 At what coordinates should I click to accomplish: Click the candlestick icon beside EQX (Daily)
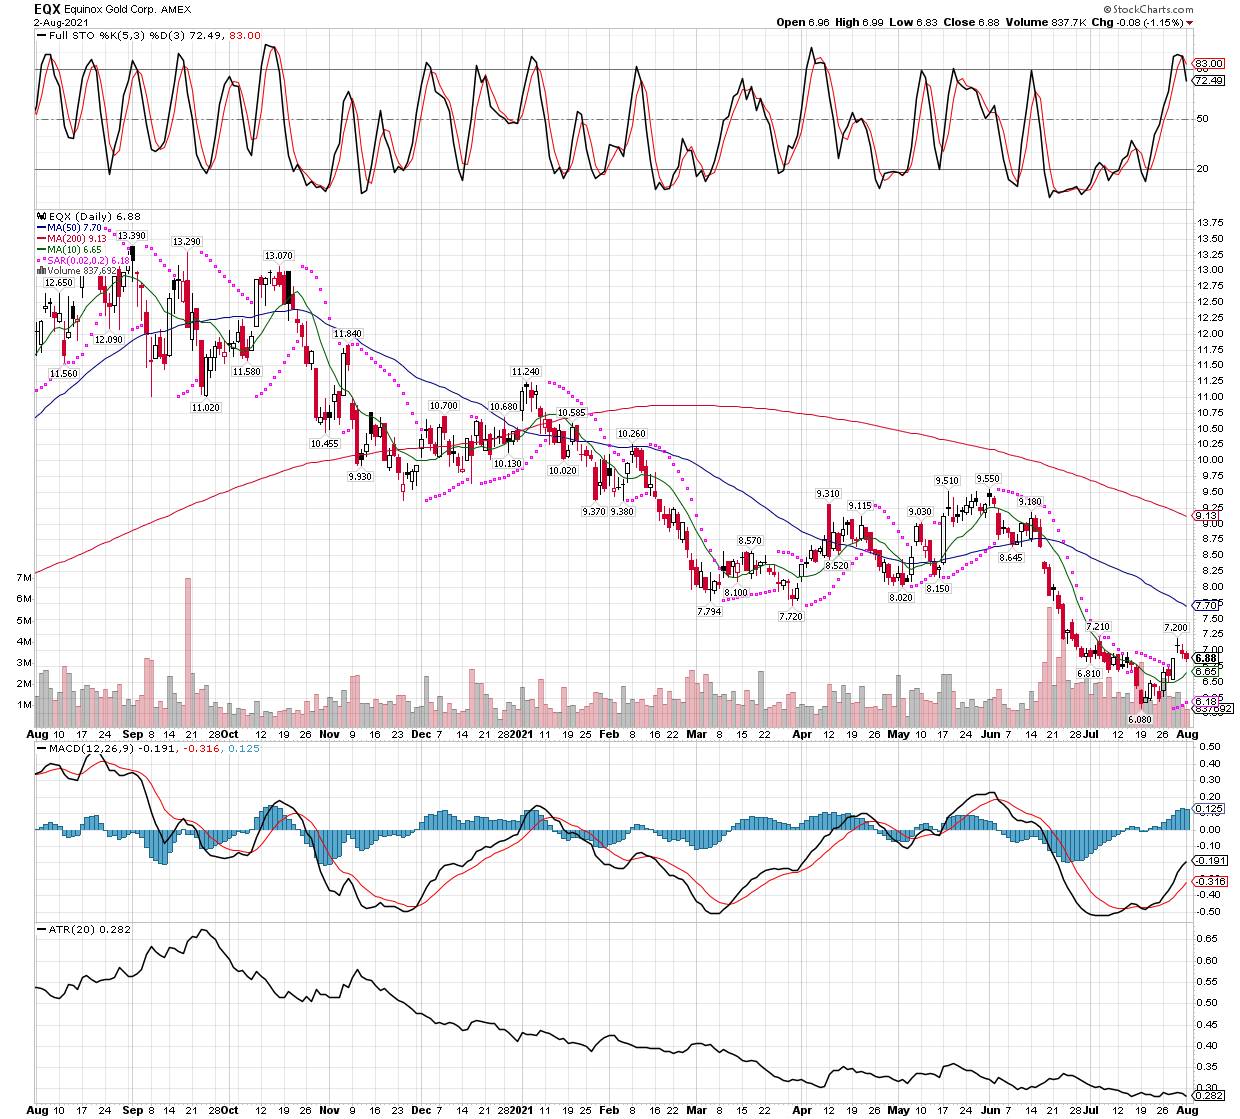point(40,216)
